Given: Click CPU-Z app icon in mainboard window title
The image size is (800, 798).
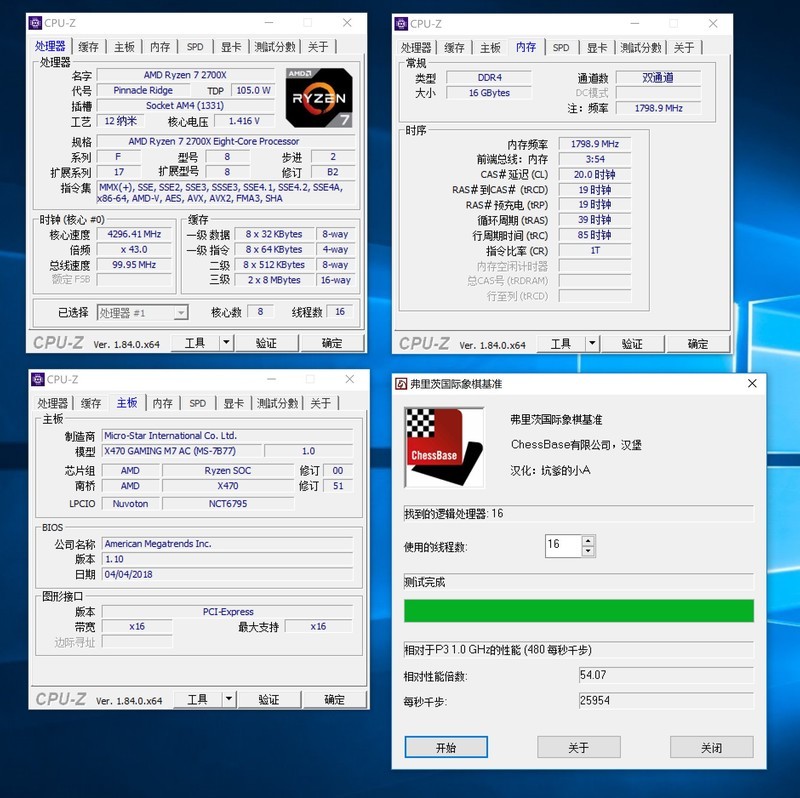Looking at the screenshot, I should 38,379.
